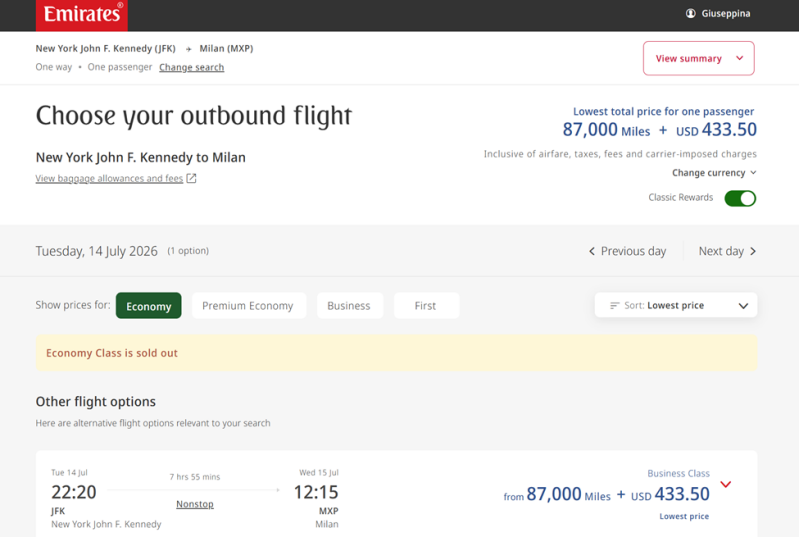The image size is (799, 537).
Task: Click the Previous day arrow
Action: point(592,251)
